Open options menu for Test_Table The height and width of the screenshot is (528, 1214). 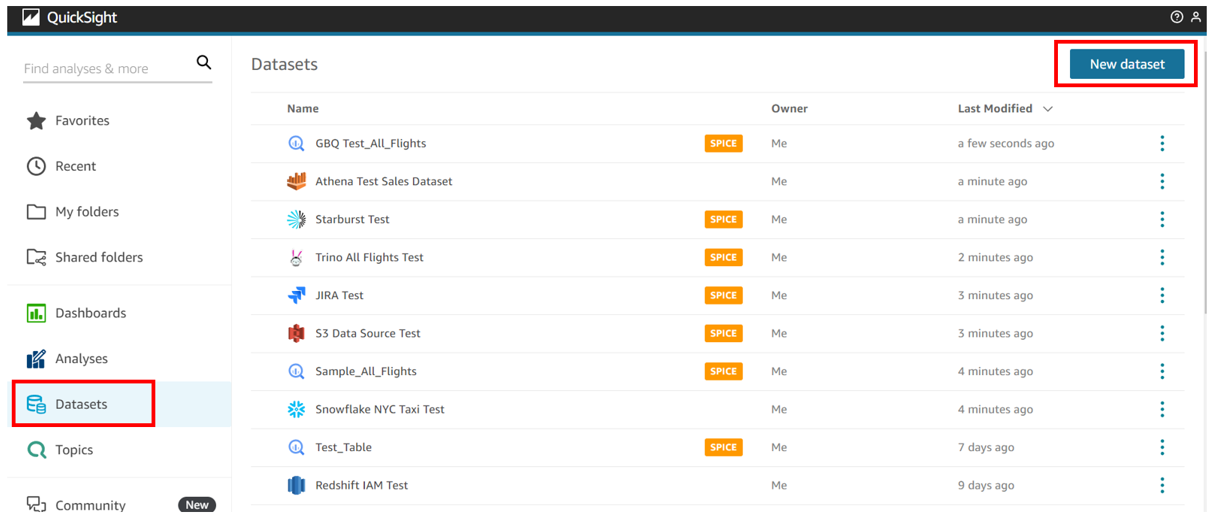1162,448
